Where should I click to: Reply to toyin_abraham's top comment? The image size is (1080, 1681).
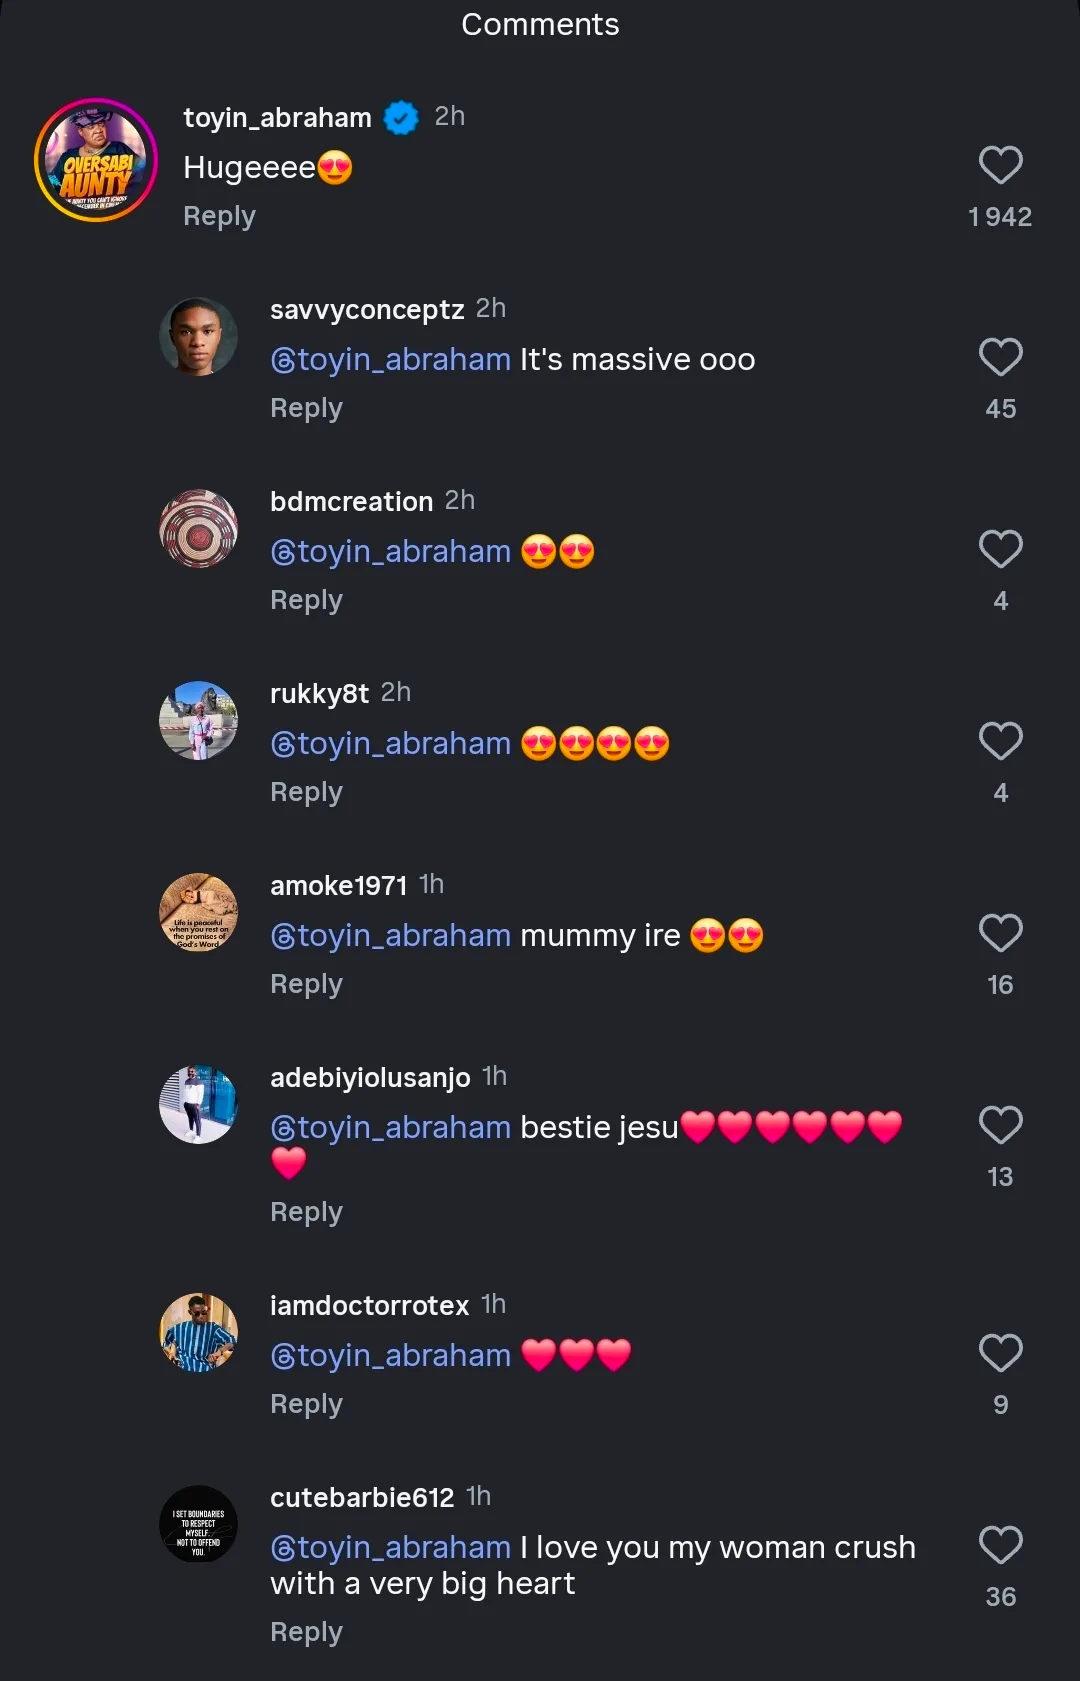coord(219,216)
